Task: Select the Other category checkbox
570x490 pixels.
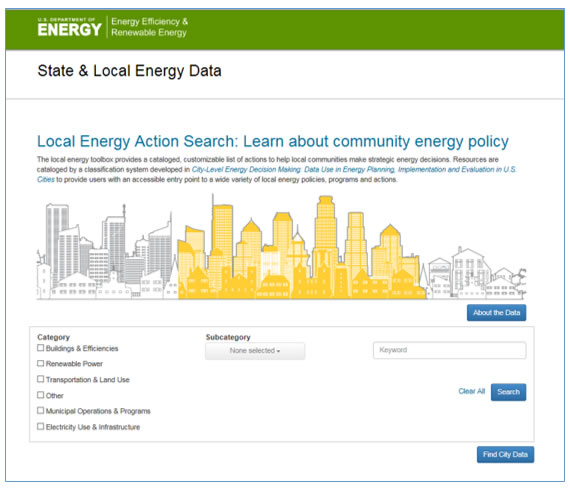Action: click(x=40, y=394)
